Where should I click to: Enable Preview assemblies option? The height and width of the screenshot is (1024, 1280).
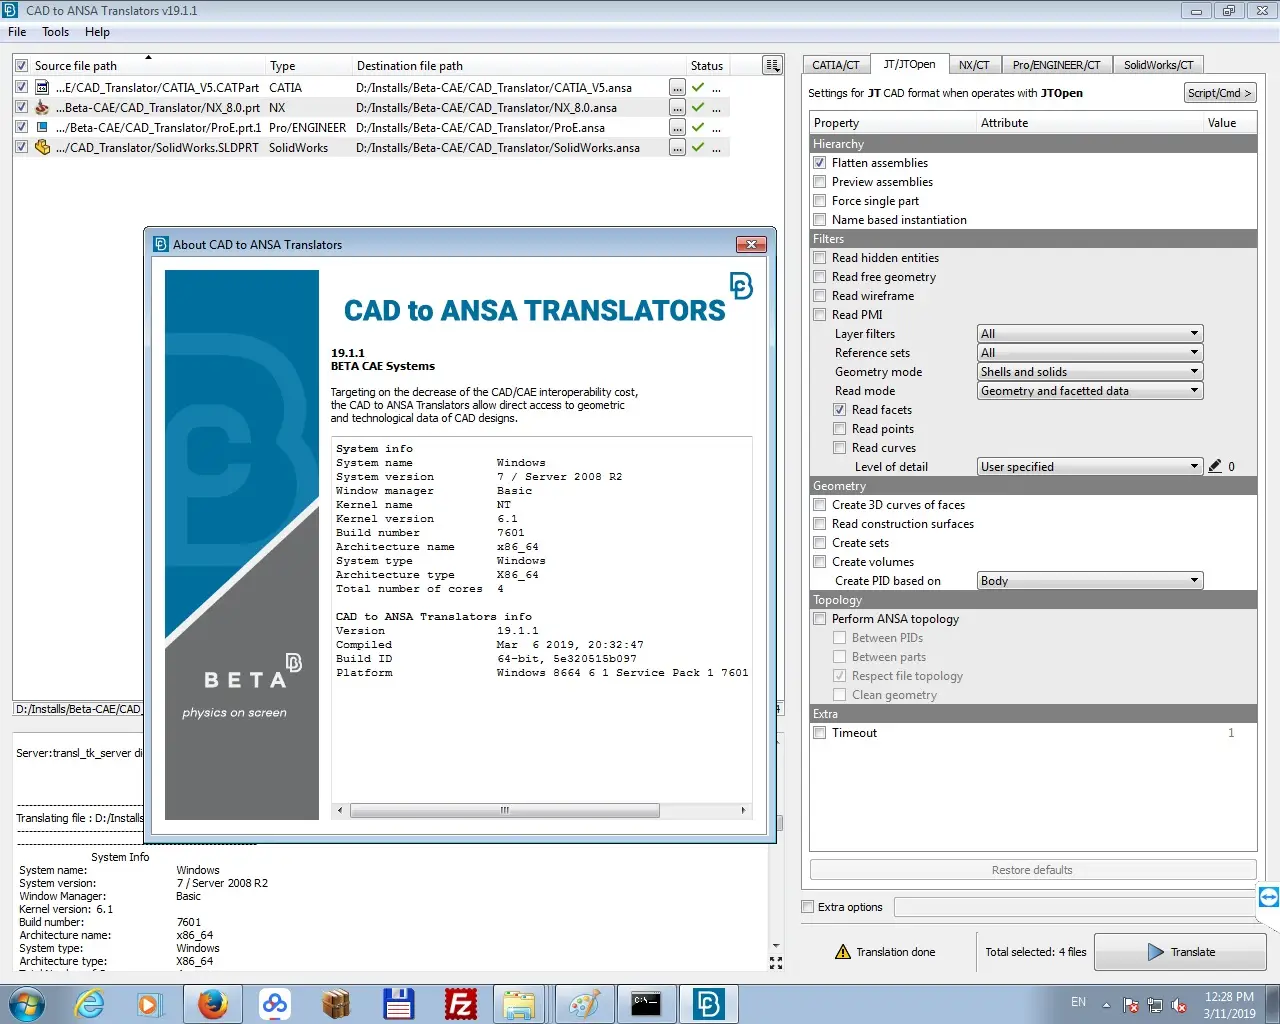820,182
